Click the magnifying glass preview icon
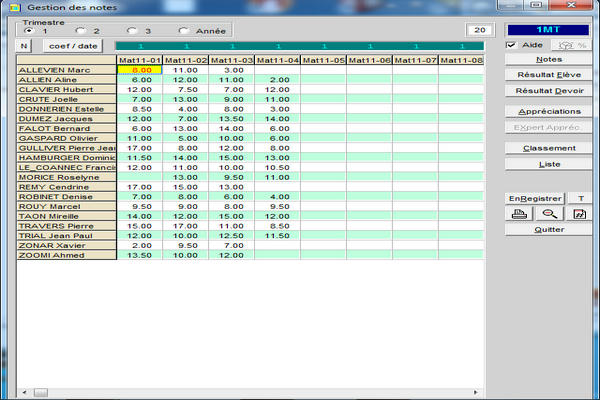This screenshot has width=600, height=400. point(549,214)
